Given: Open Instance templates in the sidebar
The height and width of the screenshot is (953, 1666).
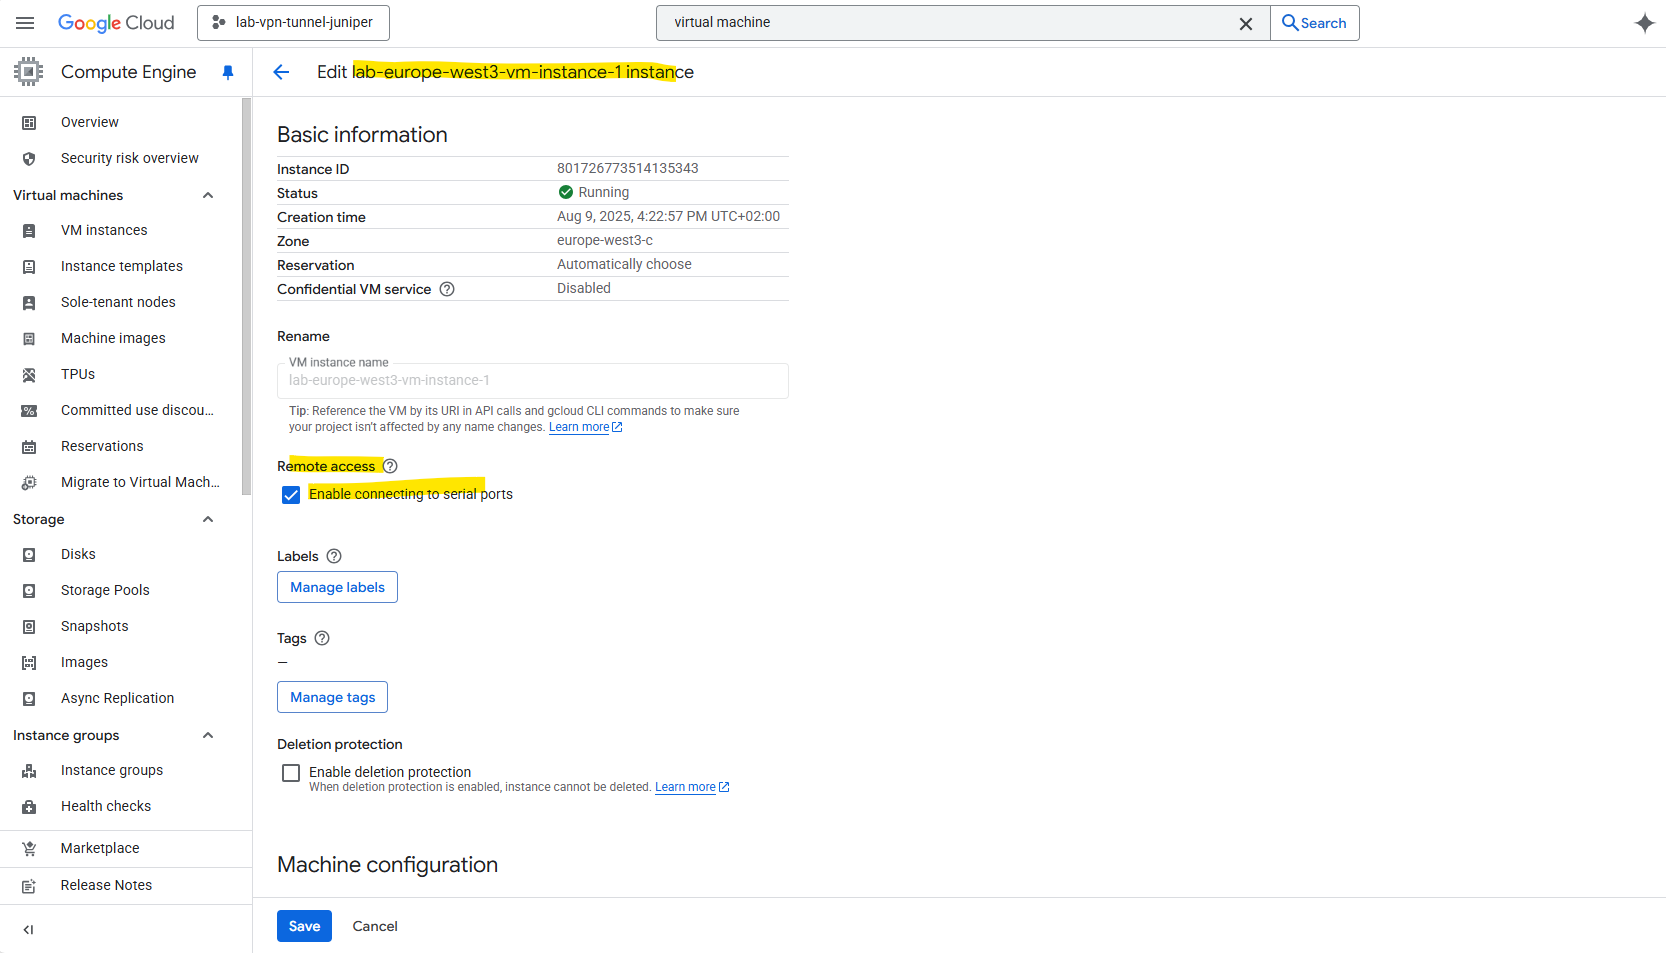Looking at the screenshot, I should pos(122,266).
